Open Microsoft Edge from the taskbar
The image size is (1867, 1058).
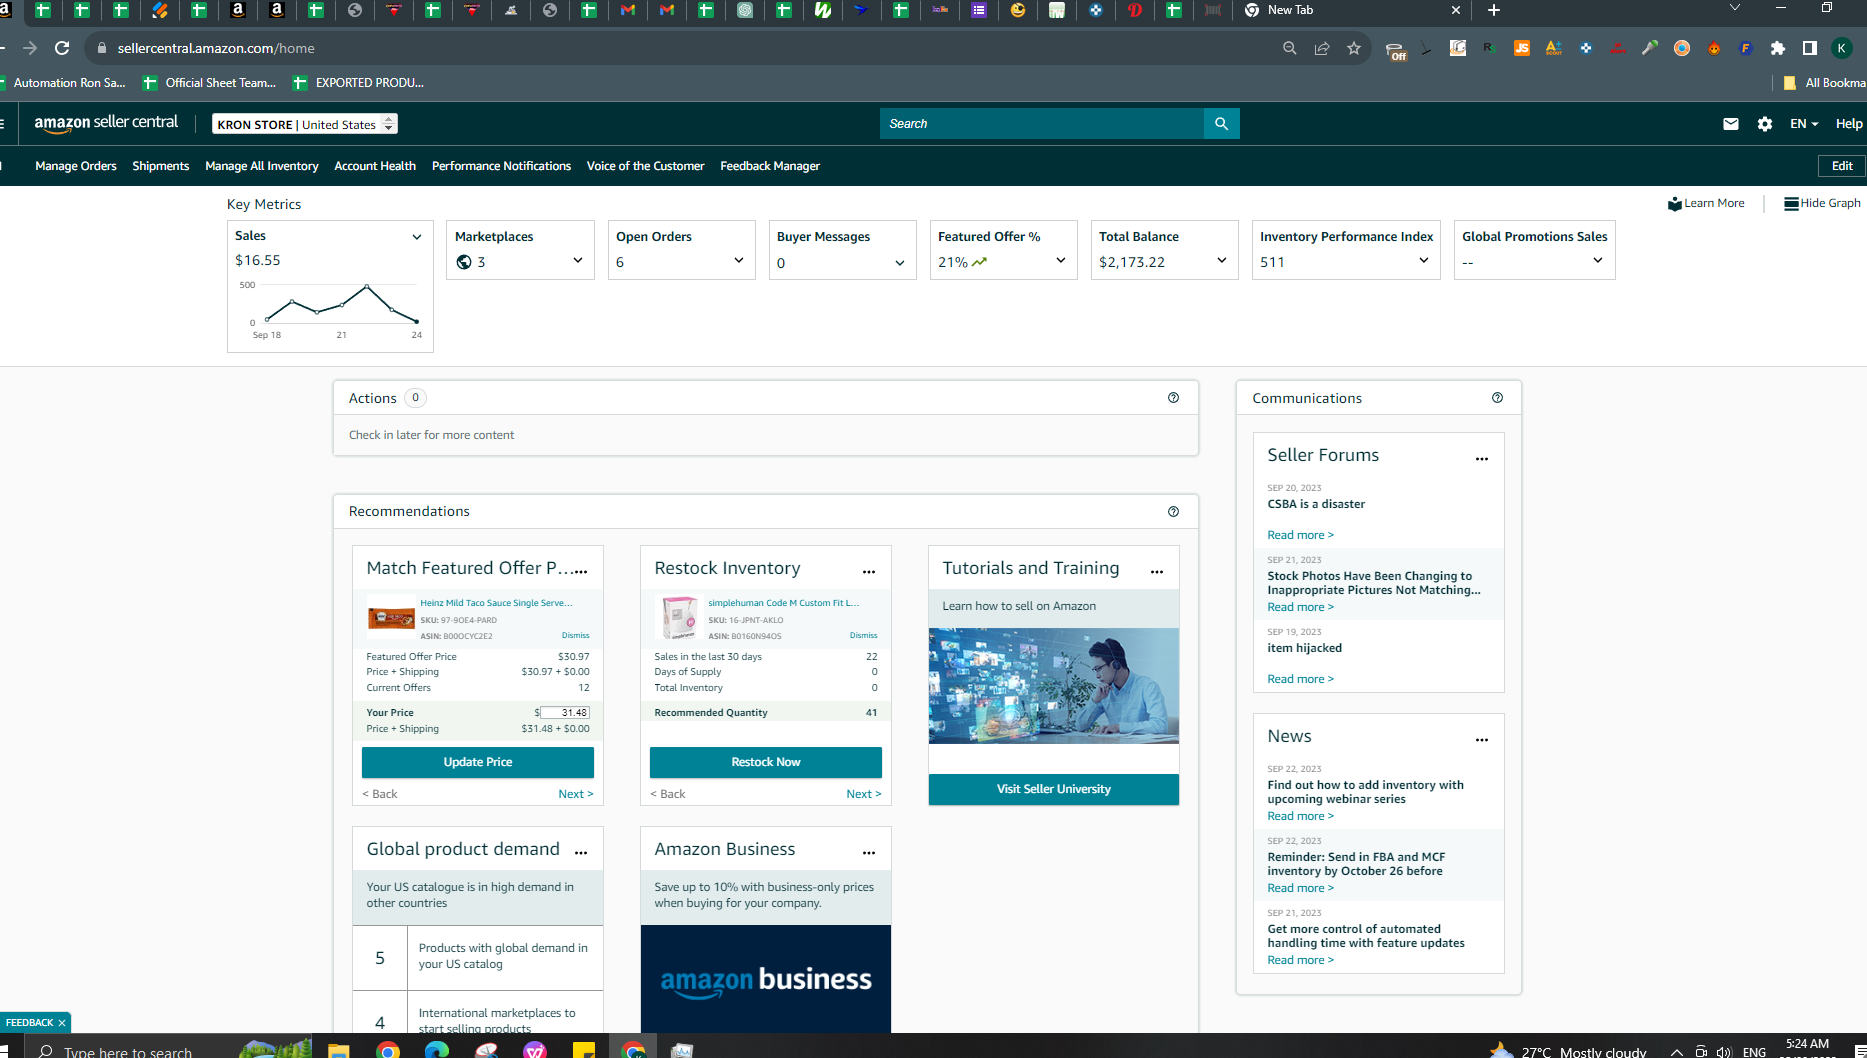point(437,1050)
